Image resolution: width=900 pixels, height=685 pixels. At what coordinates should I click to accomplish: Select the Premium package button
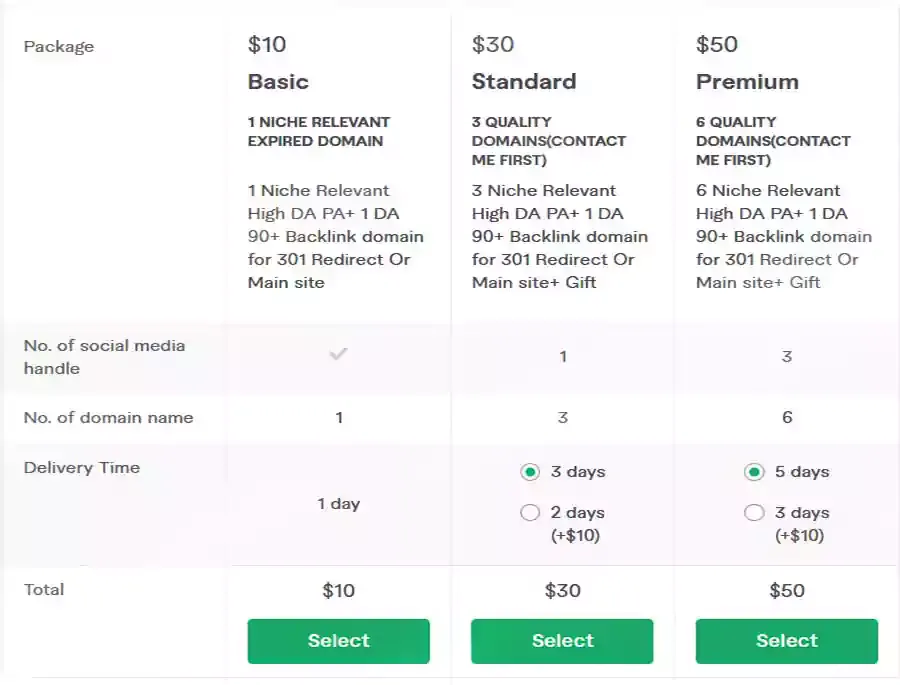click(787, 641)
